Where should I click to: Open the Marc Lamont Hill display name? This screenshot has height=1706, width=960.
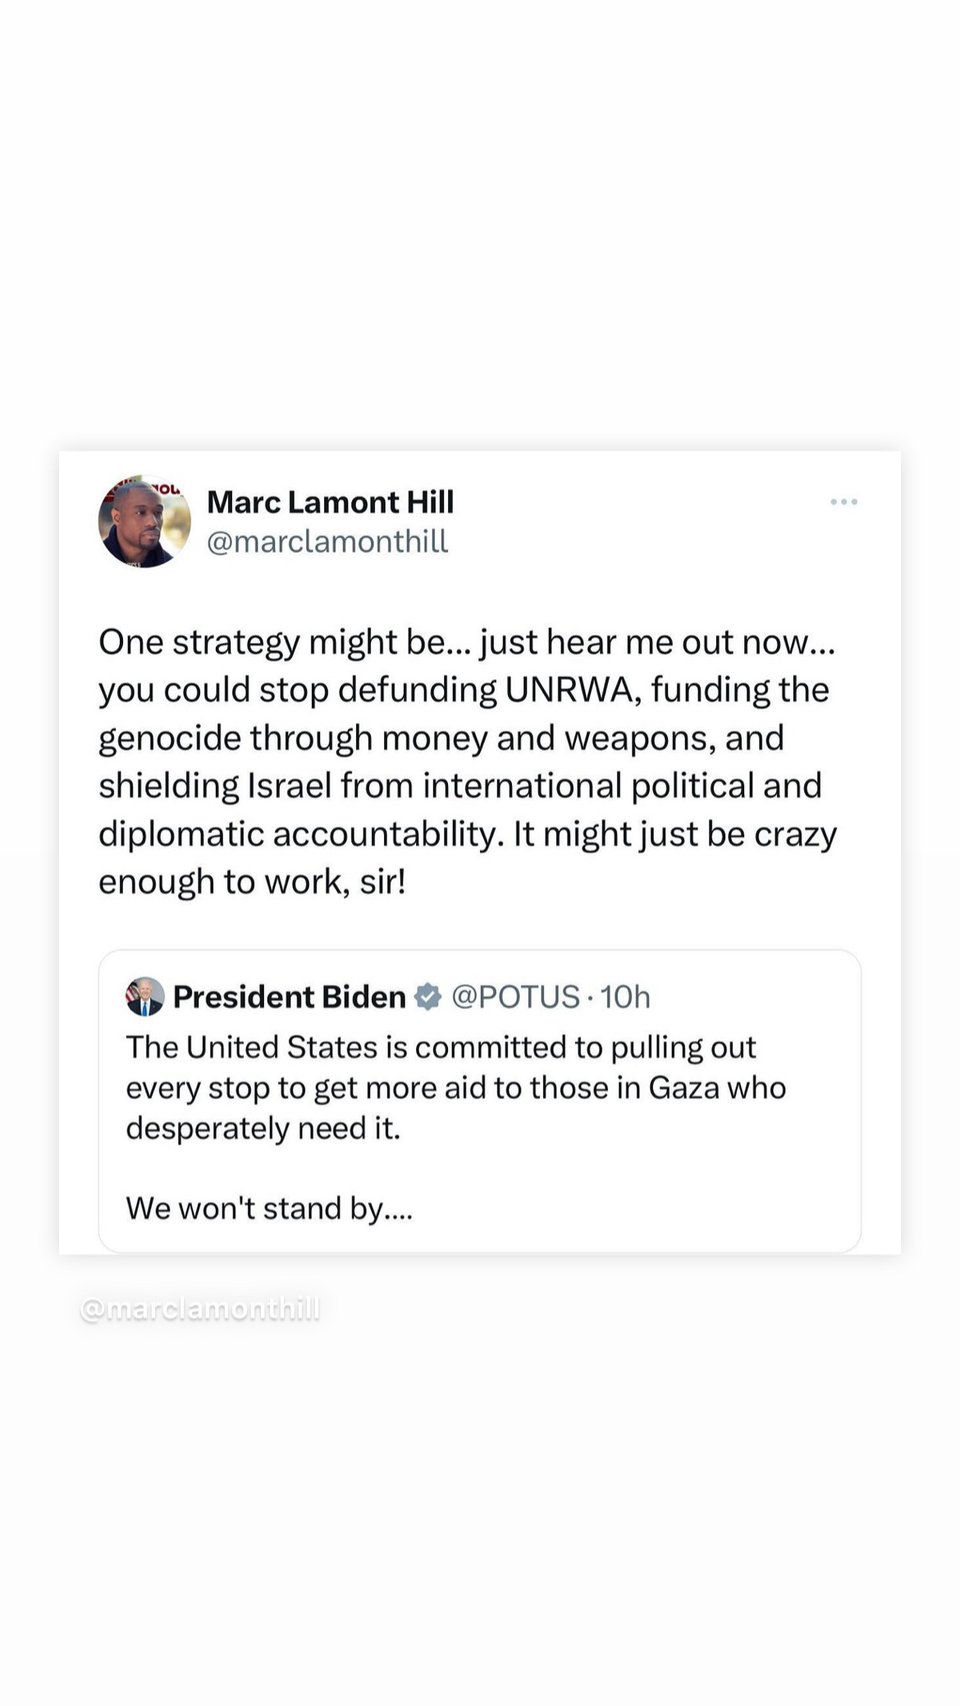coord(330,502)
